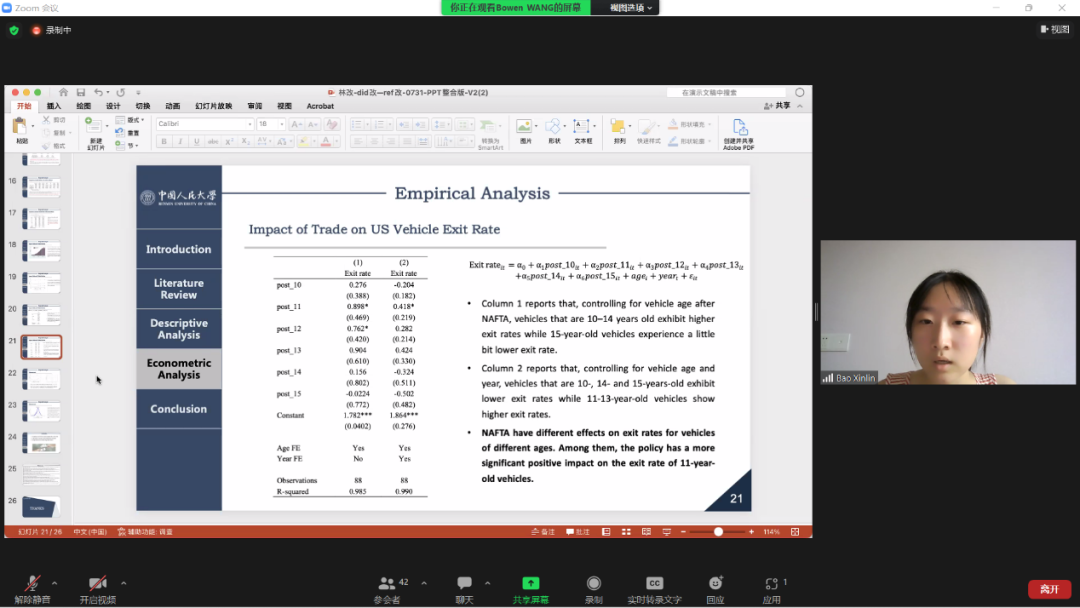The height and width of the screenshot is (608, 1080).
Task: Open the 视图选项 view options dropdown
Action: 632,8
